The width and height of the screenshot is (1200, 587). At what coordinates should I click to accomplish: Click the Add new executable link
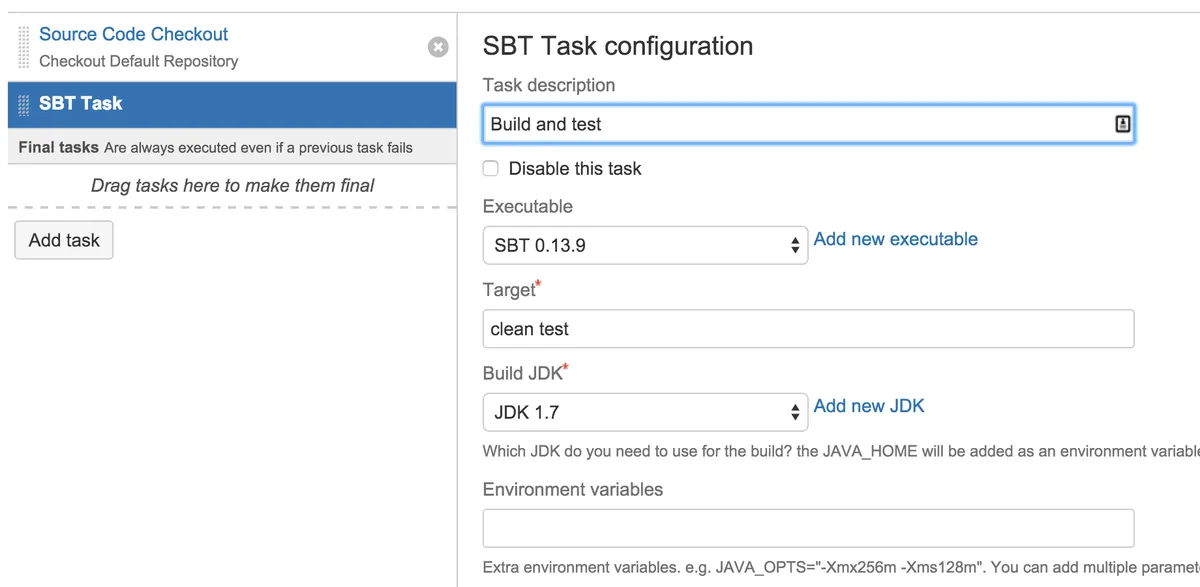tap(896, 239)
